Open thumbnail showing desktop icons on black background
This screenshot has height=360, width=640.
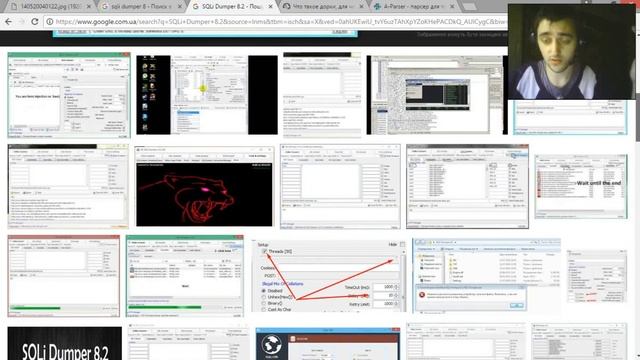click(x=207, y=95)
